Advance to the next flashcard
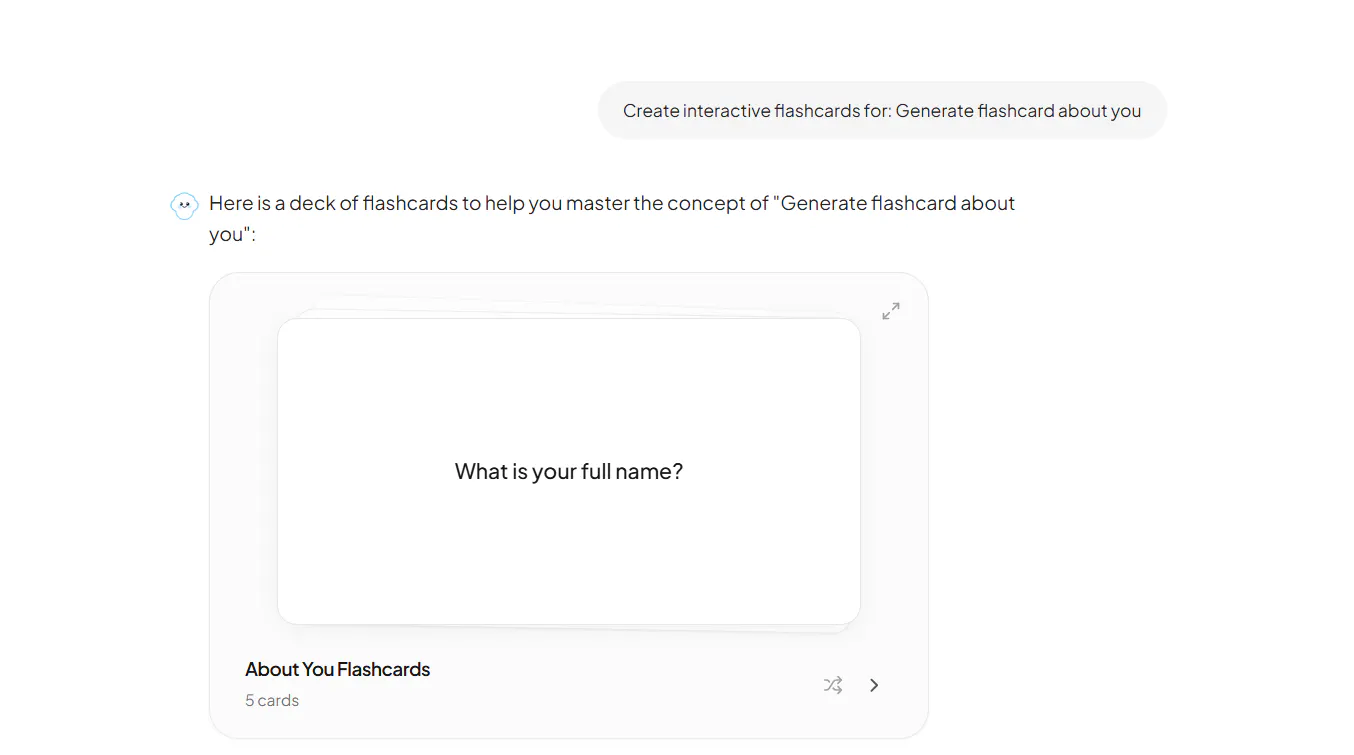Image resolution: width=1354 pixels, height=755 pixels. (x=874, y=685)
